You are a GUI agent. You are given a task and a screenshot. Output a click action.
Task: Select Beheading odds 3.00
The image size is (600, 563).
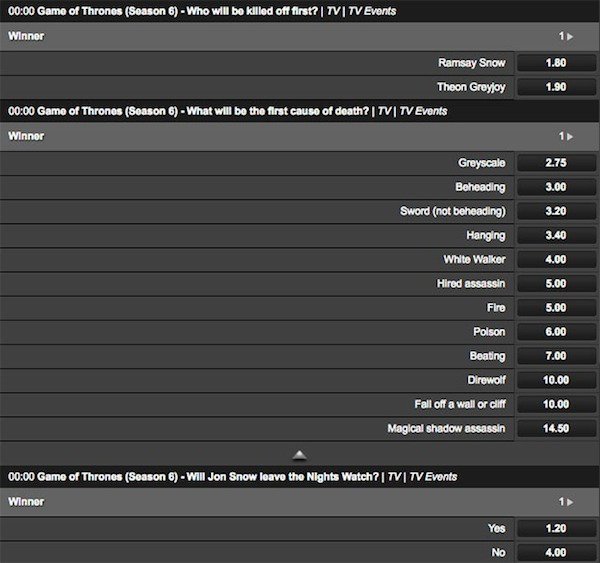(556, 187)
